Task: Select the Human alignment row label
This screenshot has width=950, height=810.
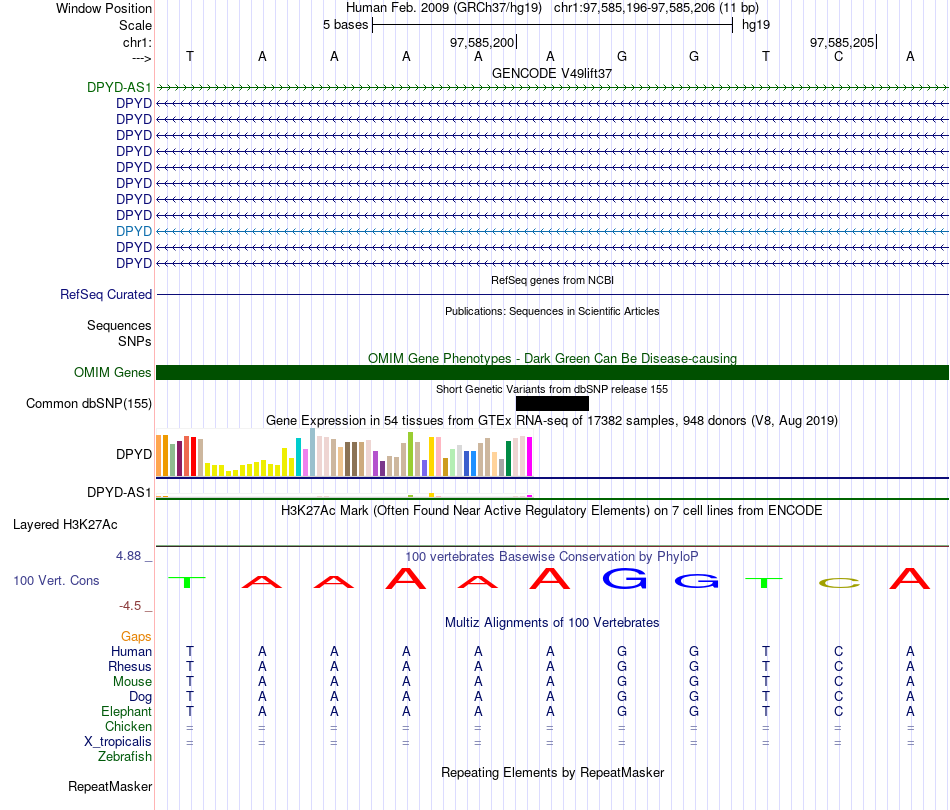Action: click(x=131, y=651)
